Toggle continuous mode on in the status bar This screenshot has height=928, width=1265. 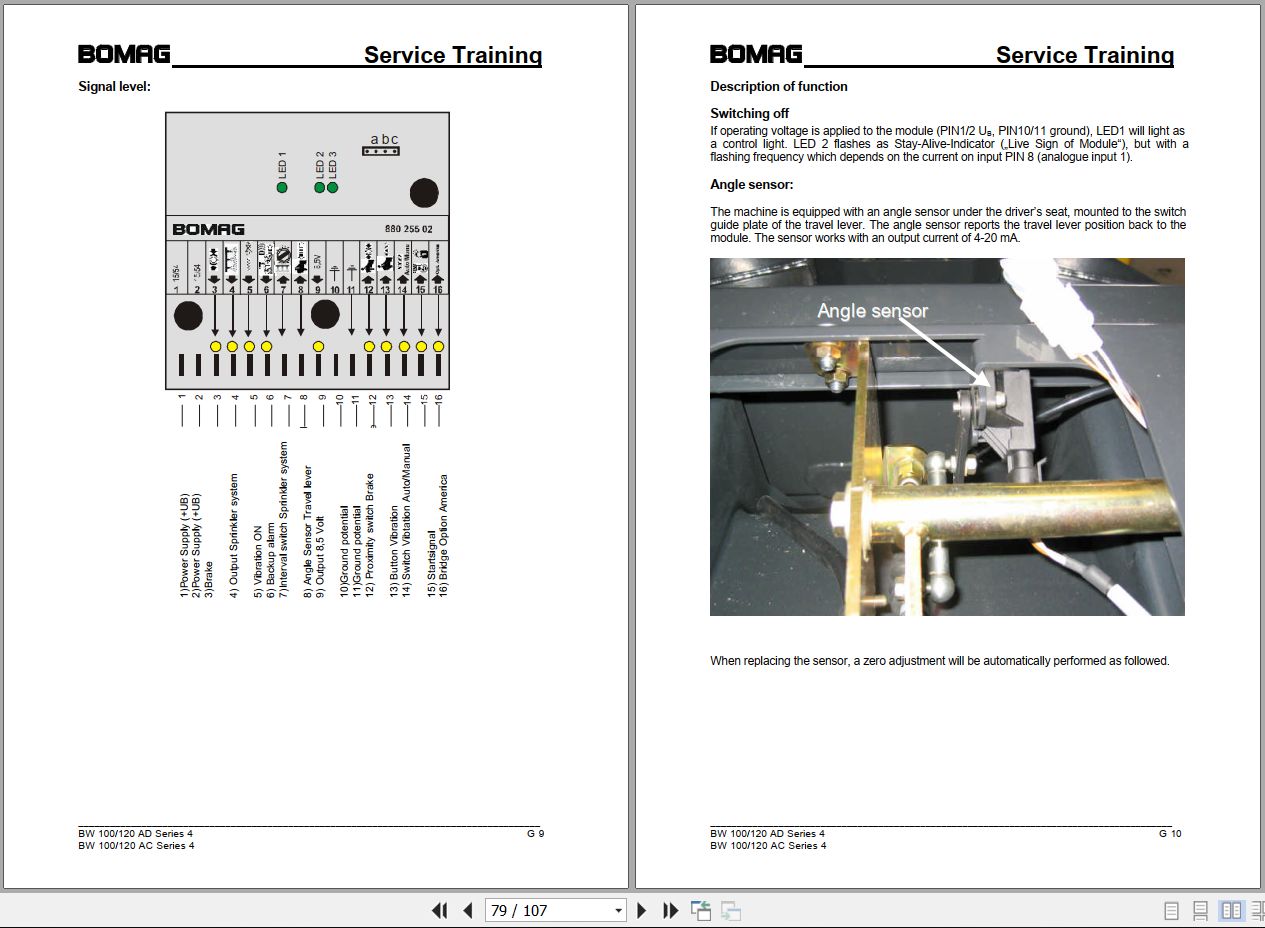click(1199, 911)
